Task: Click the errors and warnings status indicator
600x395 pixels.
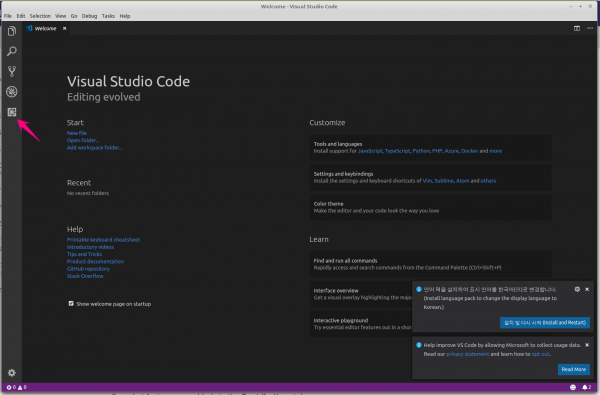Action: pyautogui.click(x=16, y=387)
